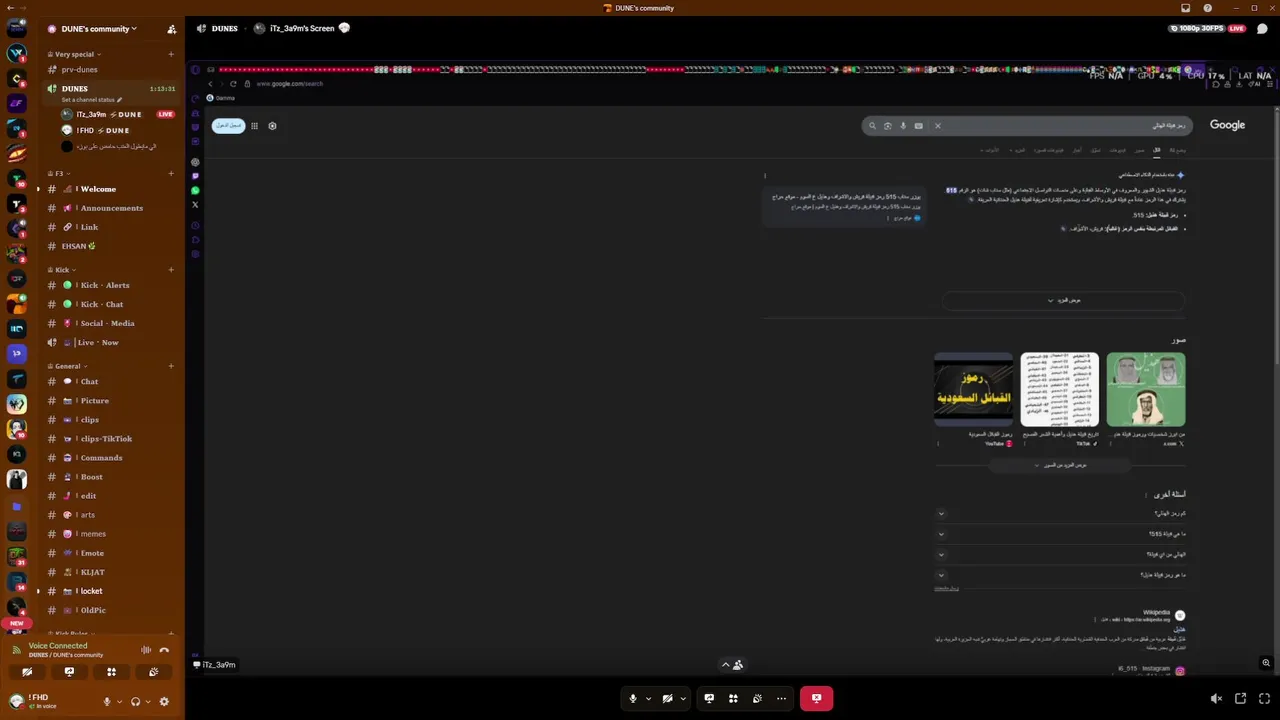The image size is (1280, 720).
Task: Deafen using headphones icon in user panel
Action: click(135, 701)
